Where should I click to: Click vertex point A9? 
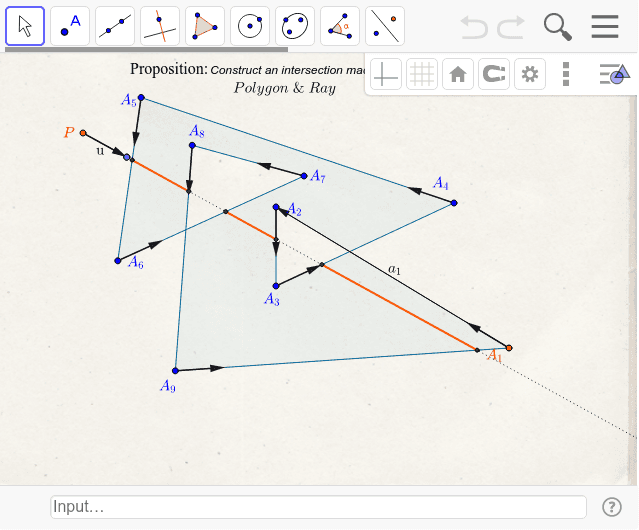[x=175, y=371]
